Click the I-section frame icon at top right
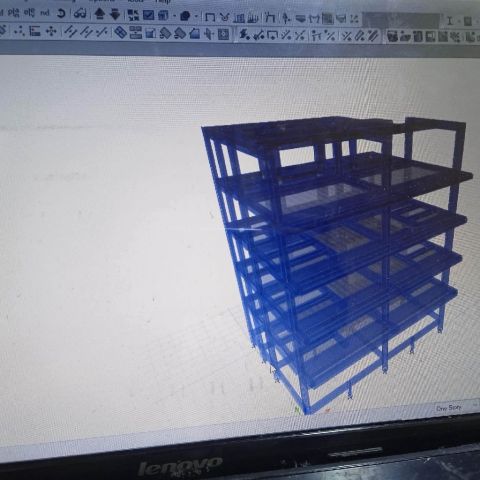The image size is (480, 480). 450,21
